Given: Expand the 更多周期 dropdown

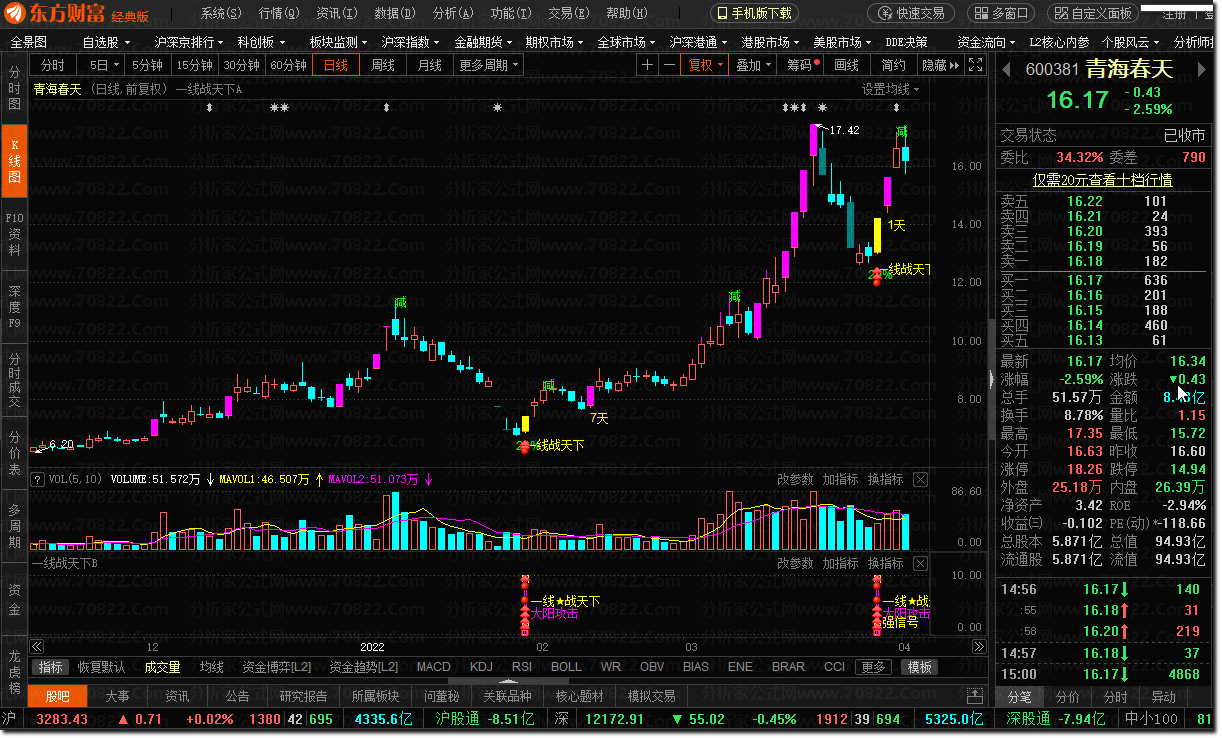Looking at the screenshot, I should coord(489,65).
